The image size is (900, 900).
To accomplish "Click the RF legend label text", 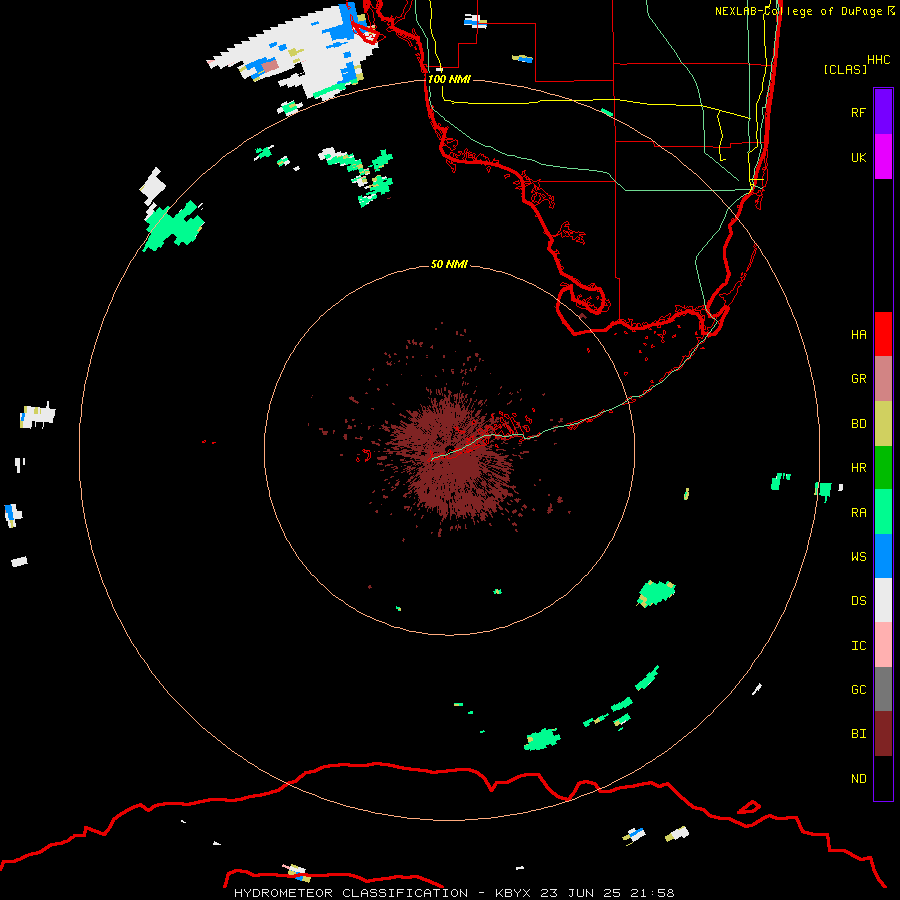I will (x=858, y=112).
